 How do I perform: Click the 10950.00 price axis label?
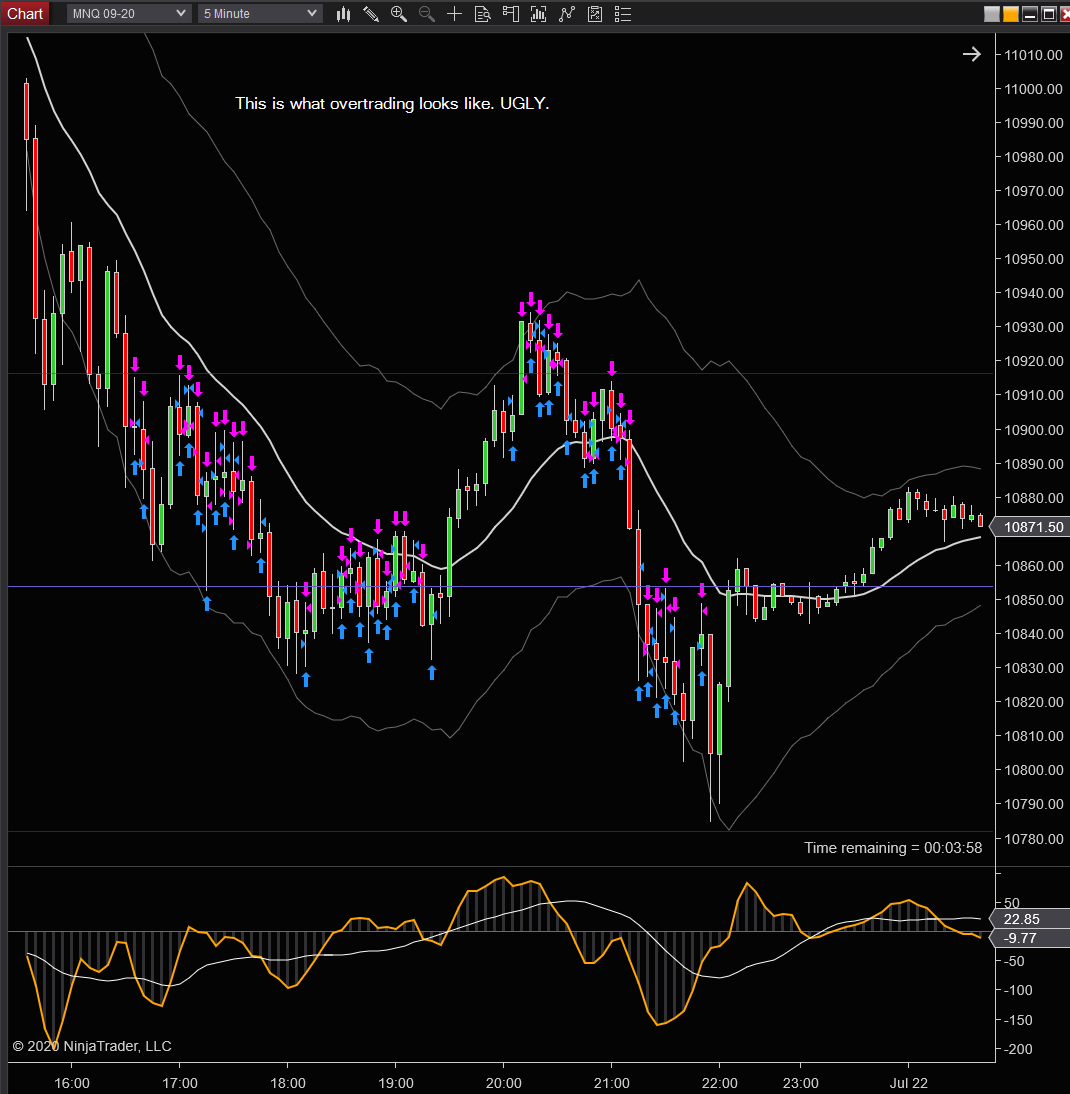pos(1034,260)
